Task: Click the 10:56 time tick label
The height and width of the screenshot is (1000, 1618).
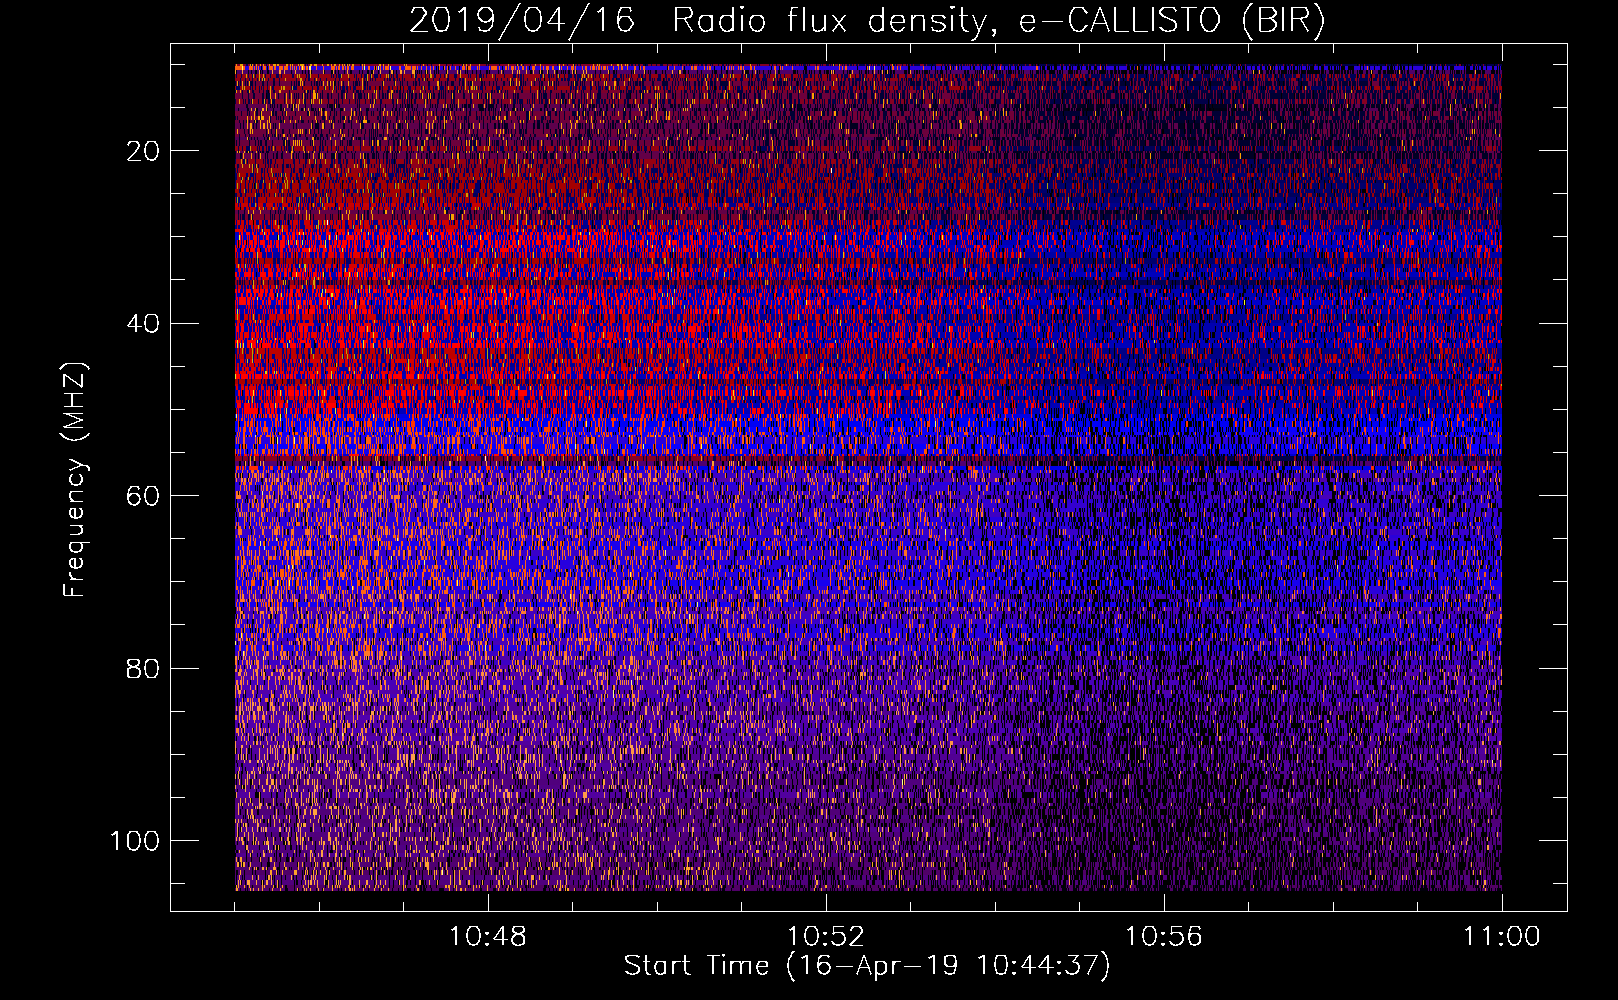Action: (x=1163, y=937)
